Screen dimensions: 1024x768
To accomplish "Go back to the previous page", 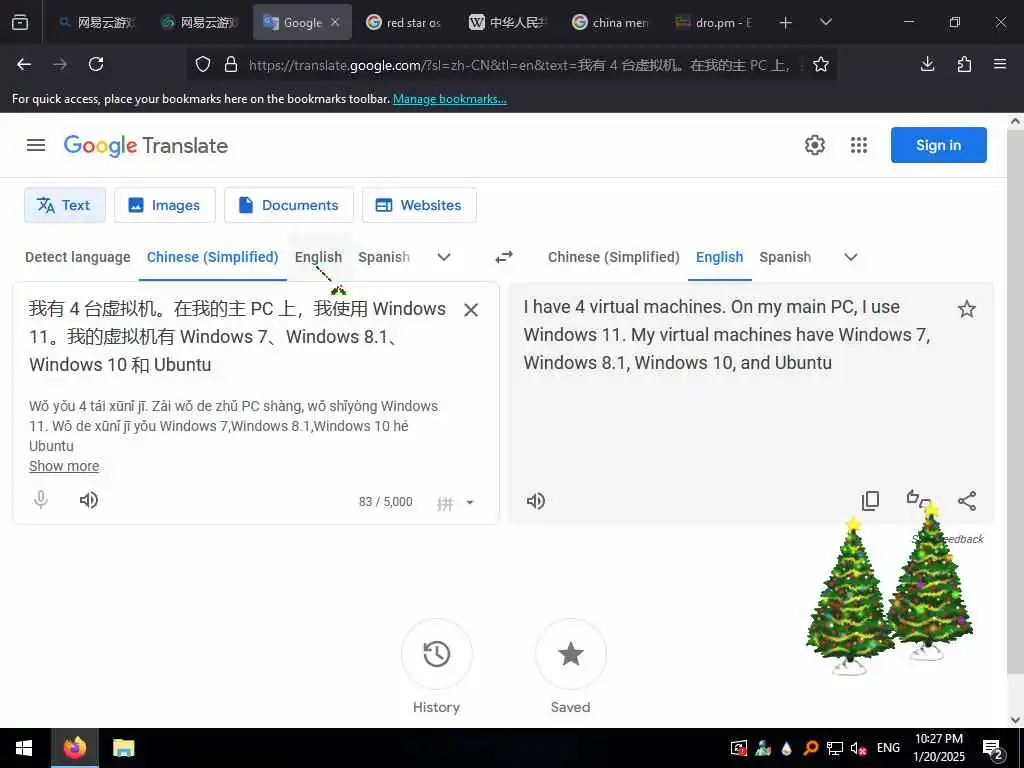I will click(x=24, y=64).
